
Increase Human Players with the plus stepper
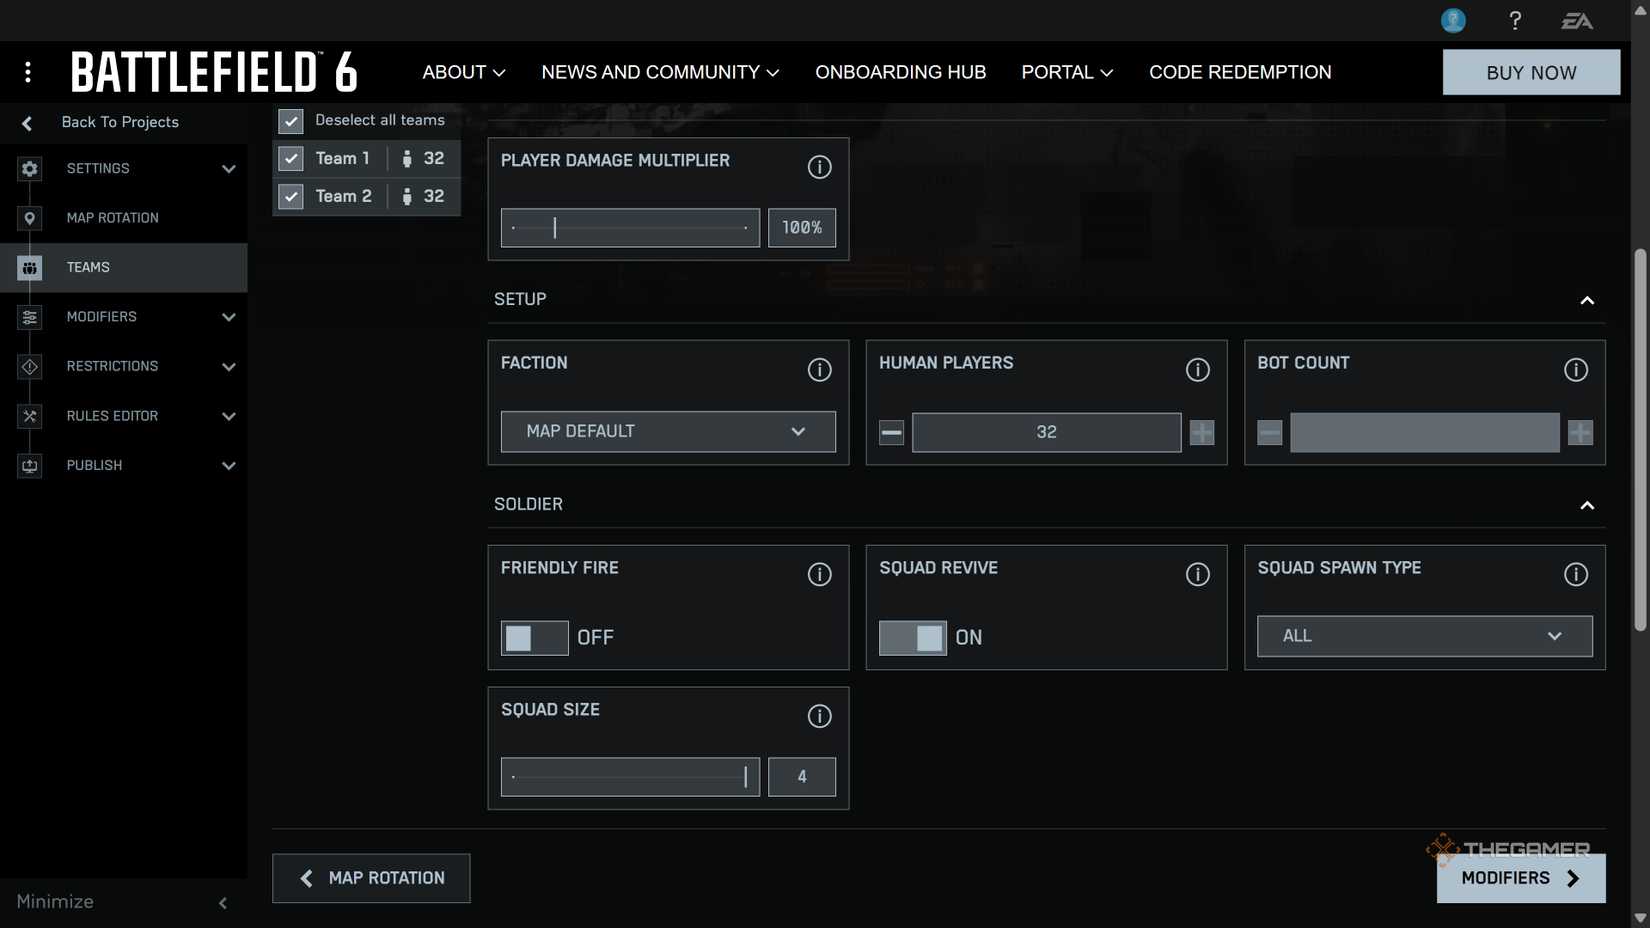click(x=1201, y=432)
